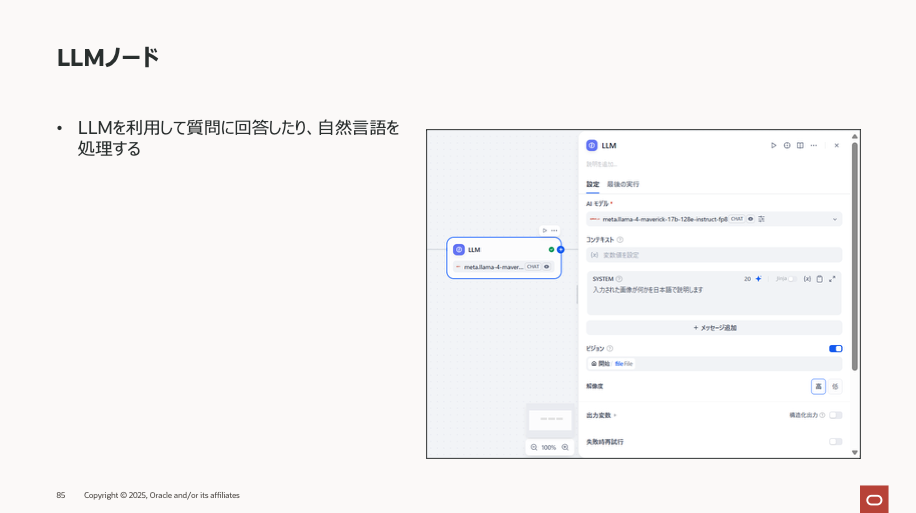The width and height of the screenshot is (916, 513).
Task: Click the context help question mark icon
Action: [620, 240]
